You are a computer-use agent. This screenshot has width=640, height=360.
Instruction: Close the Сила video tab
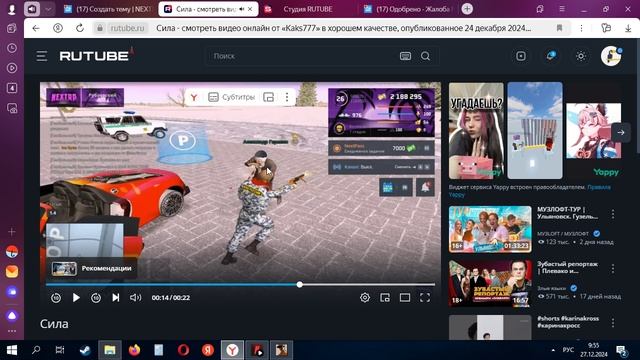point(250,9)
